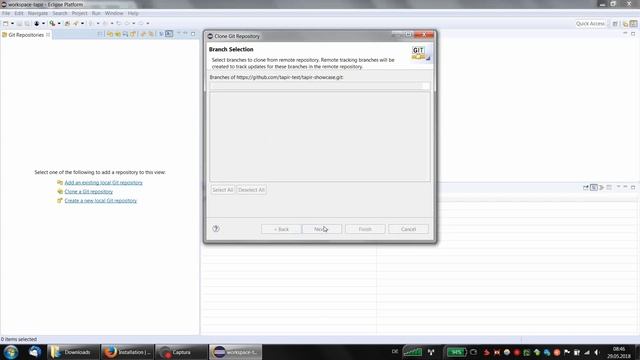Minimize the editor area
This screenshot has width=640, height=360.
(x=625, y=33)
